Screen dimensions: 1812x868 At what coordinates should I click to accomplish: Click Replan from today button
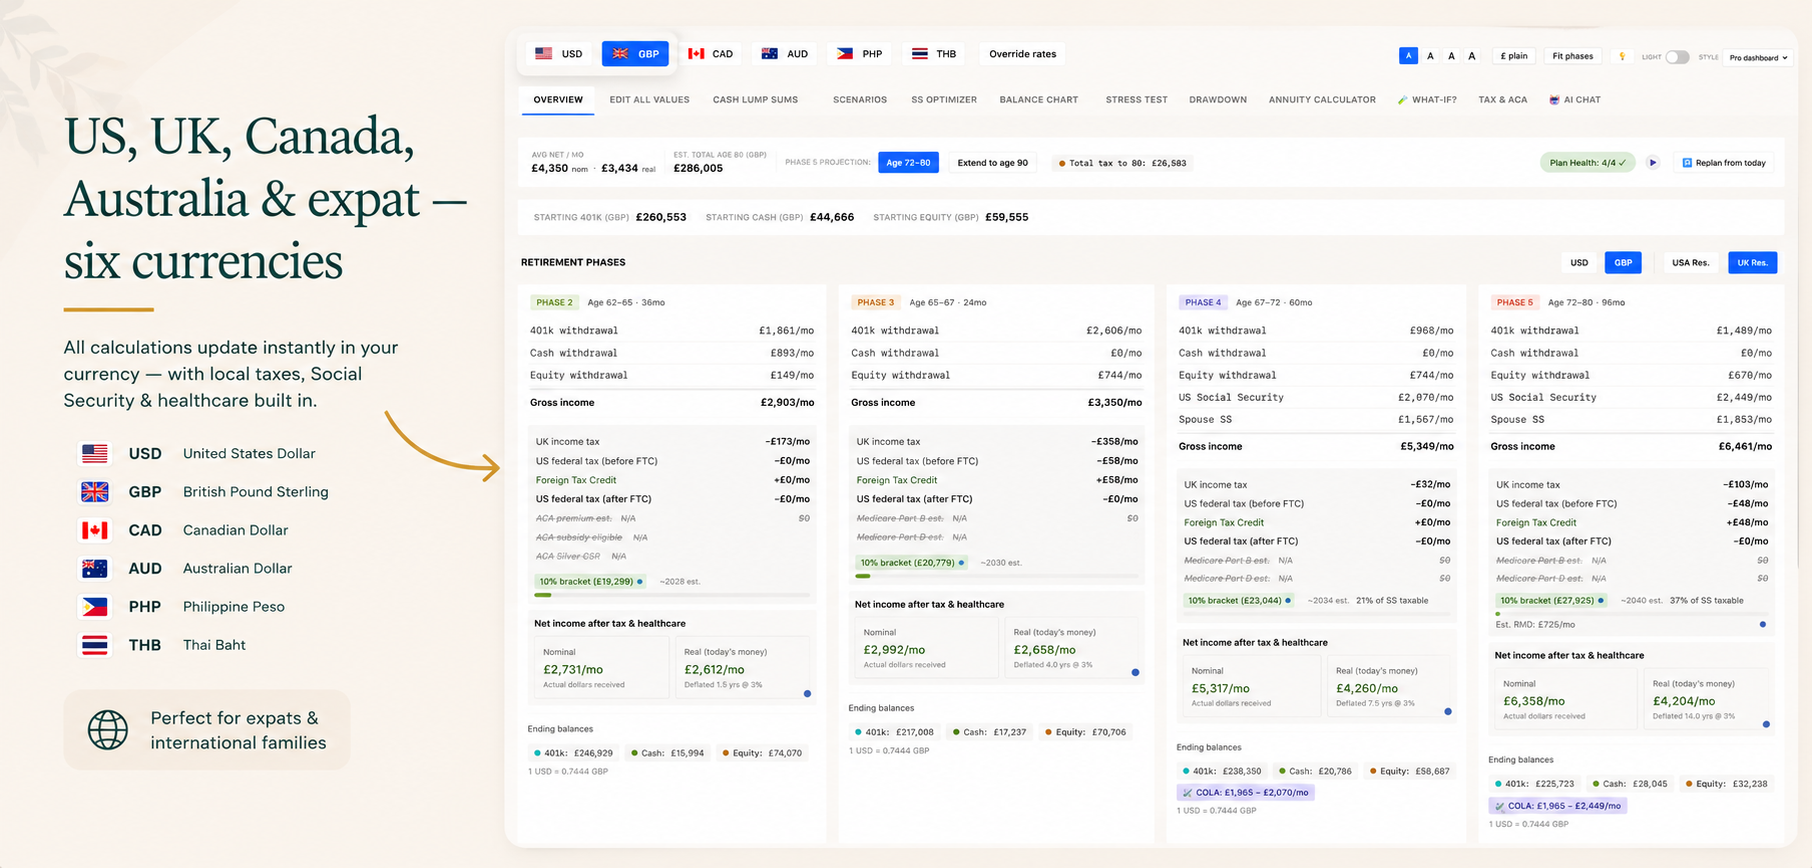click(1724, 163)
